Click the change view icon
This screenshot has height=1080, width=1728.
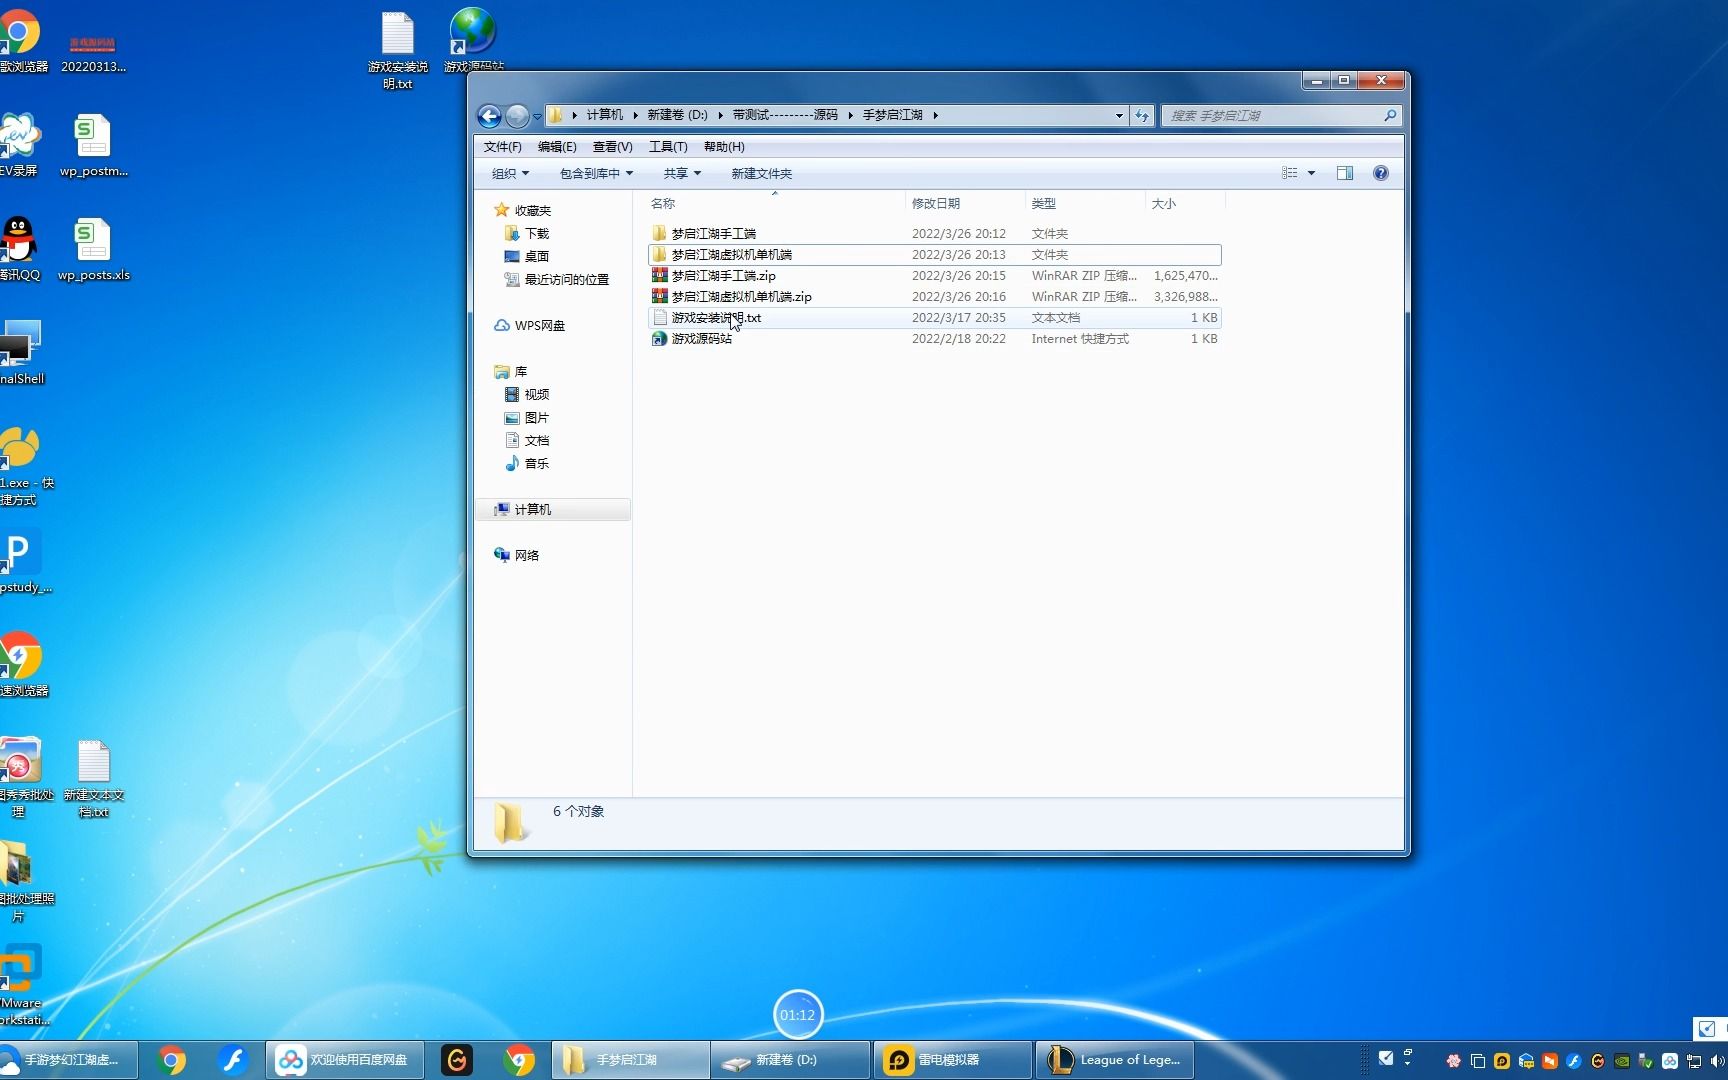click(1290, 174)
